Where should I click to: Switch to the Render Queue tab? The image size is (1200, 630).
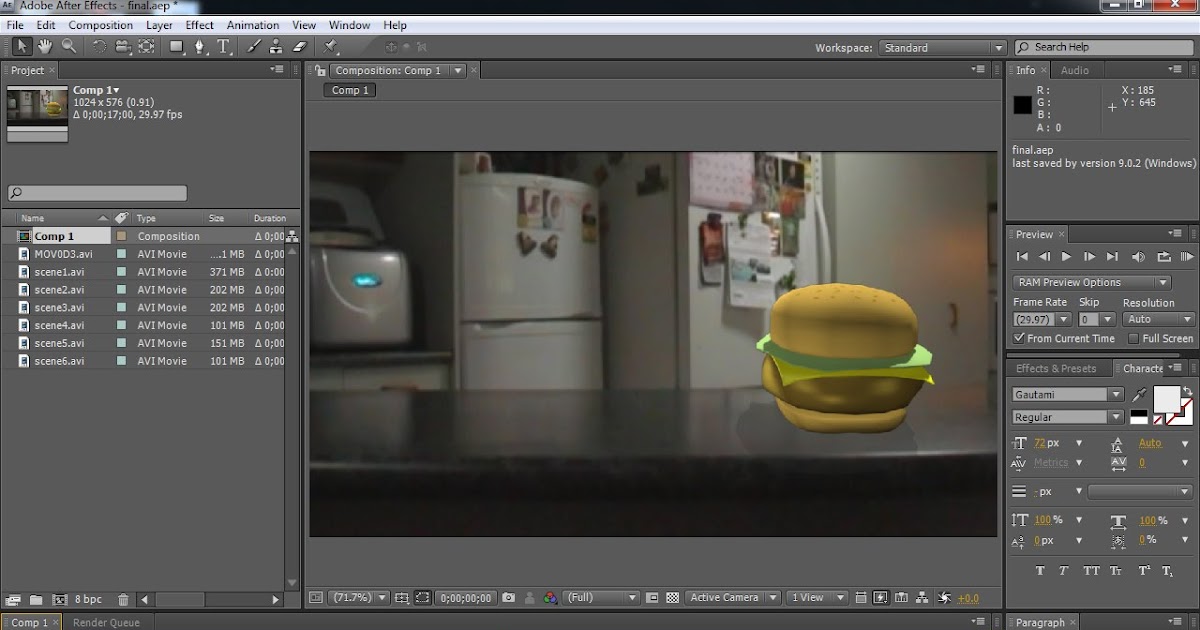[x=106, y=623]
